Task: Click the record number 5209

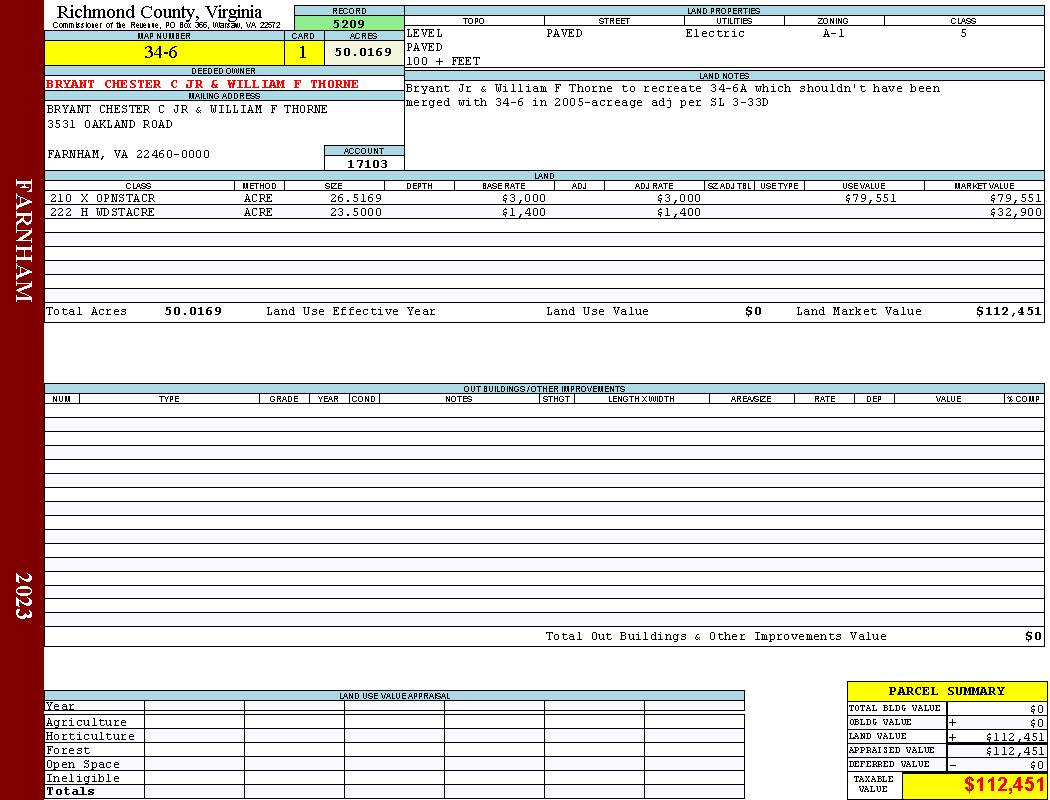Action: 349,23
